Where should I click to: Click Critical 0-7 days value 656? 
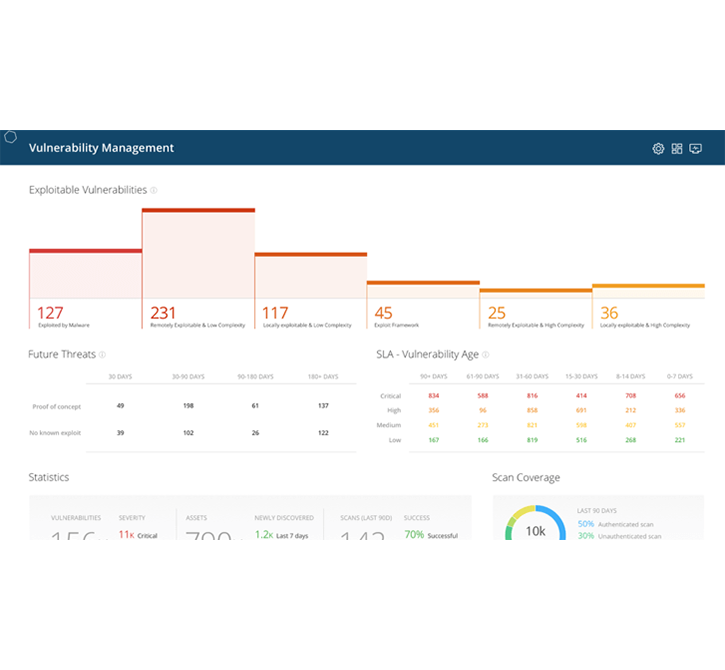[680, 396]
